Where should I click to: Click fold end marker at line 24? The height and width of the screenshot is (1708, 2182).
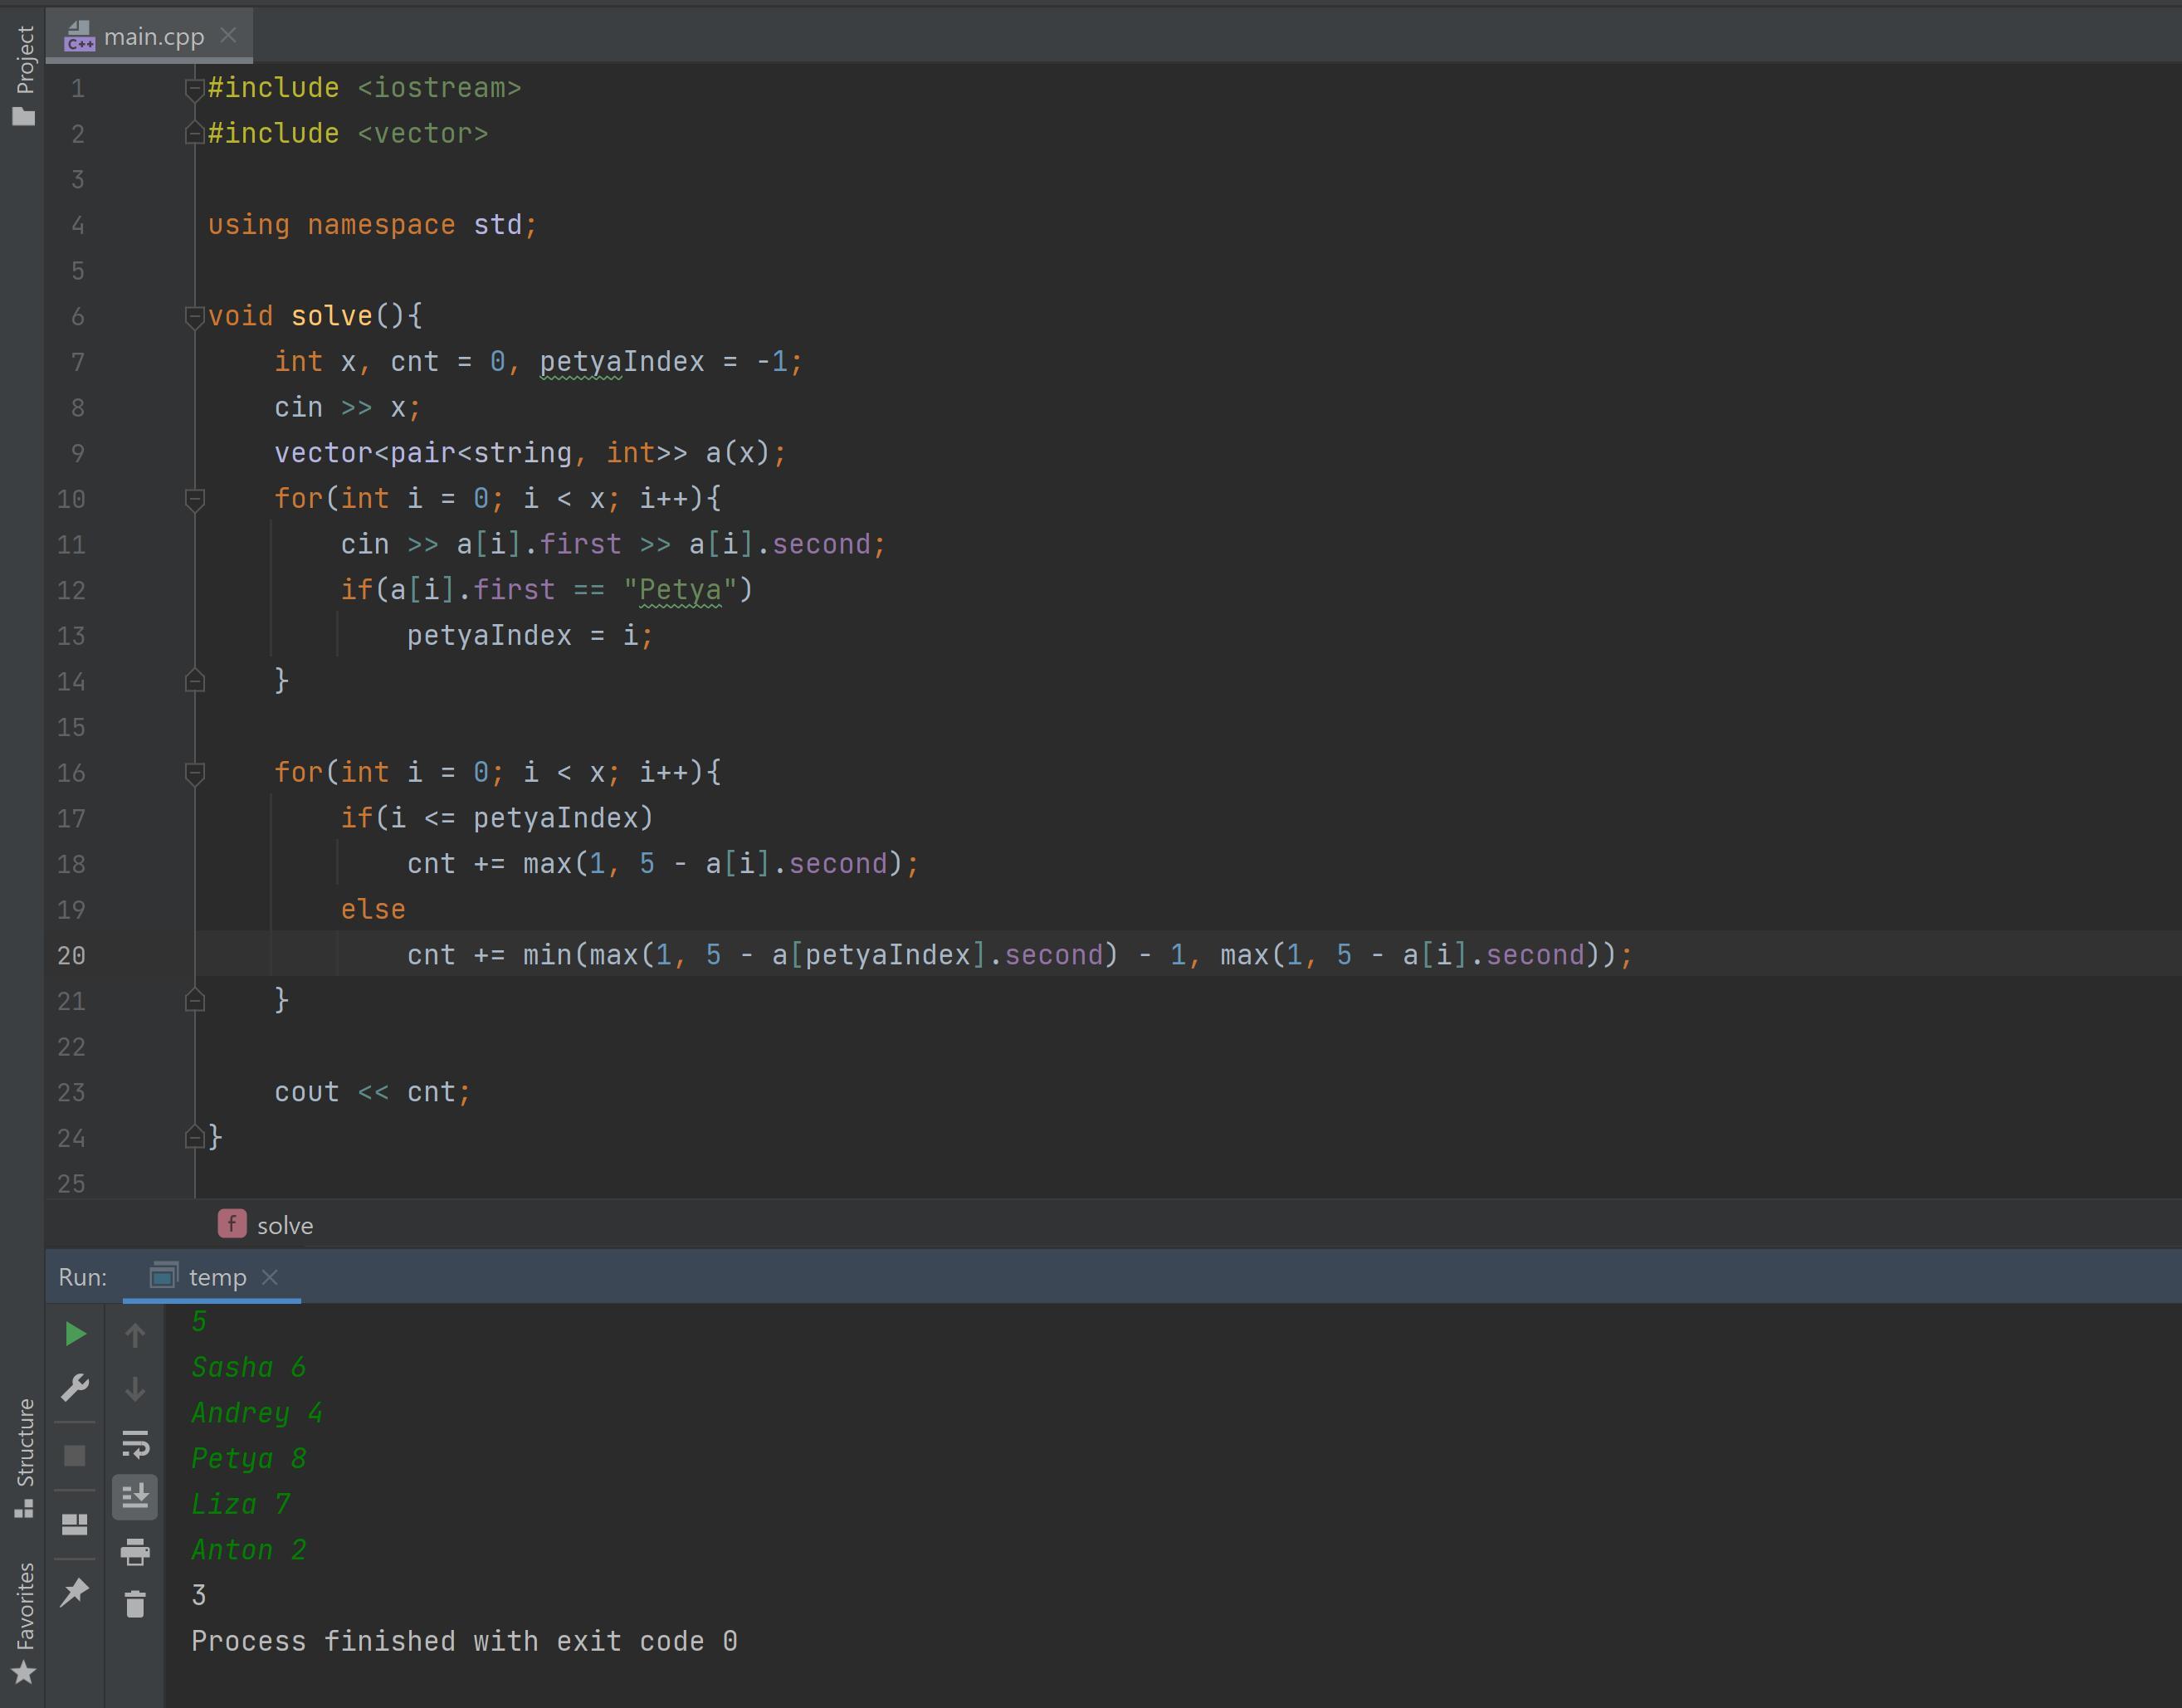195,1137
